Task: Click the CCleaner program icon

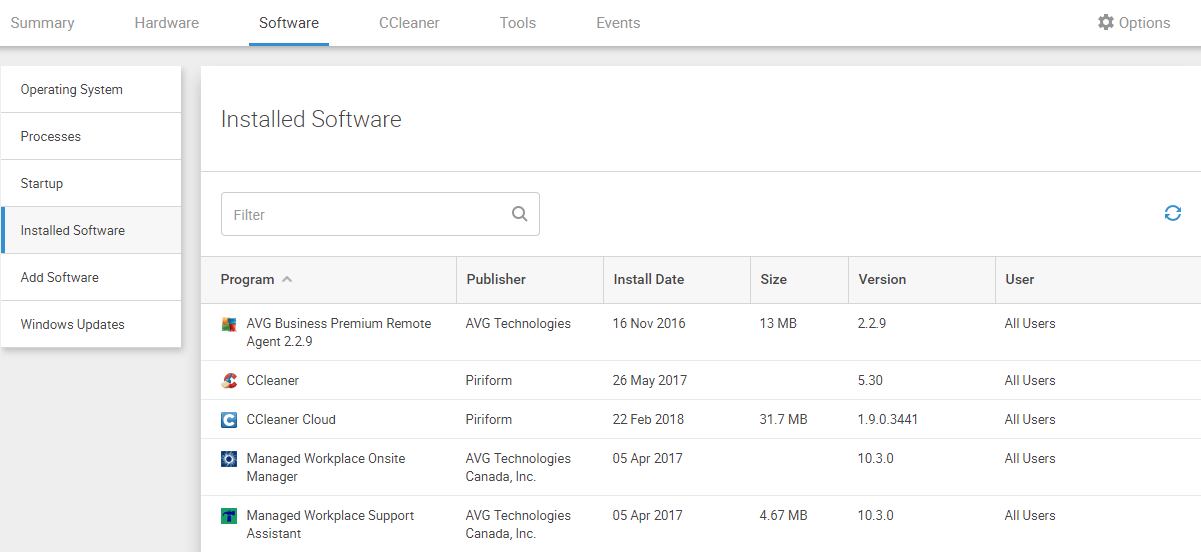Action: tap(229, 381)
